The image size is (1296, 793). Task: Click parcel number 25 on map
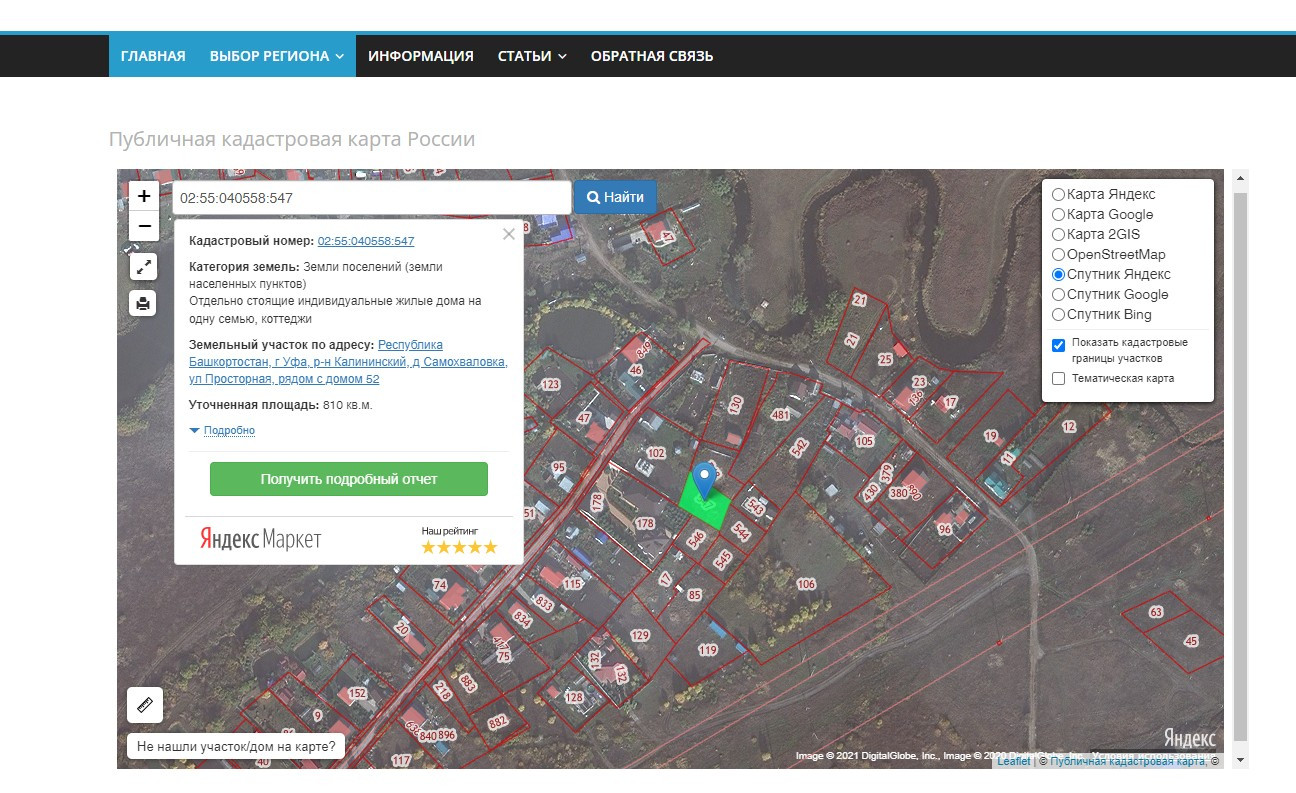click(885, 359)
